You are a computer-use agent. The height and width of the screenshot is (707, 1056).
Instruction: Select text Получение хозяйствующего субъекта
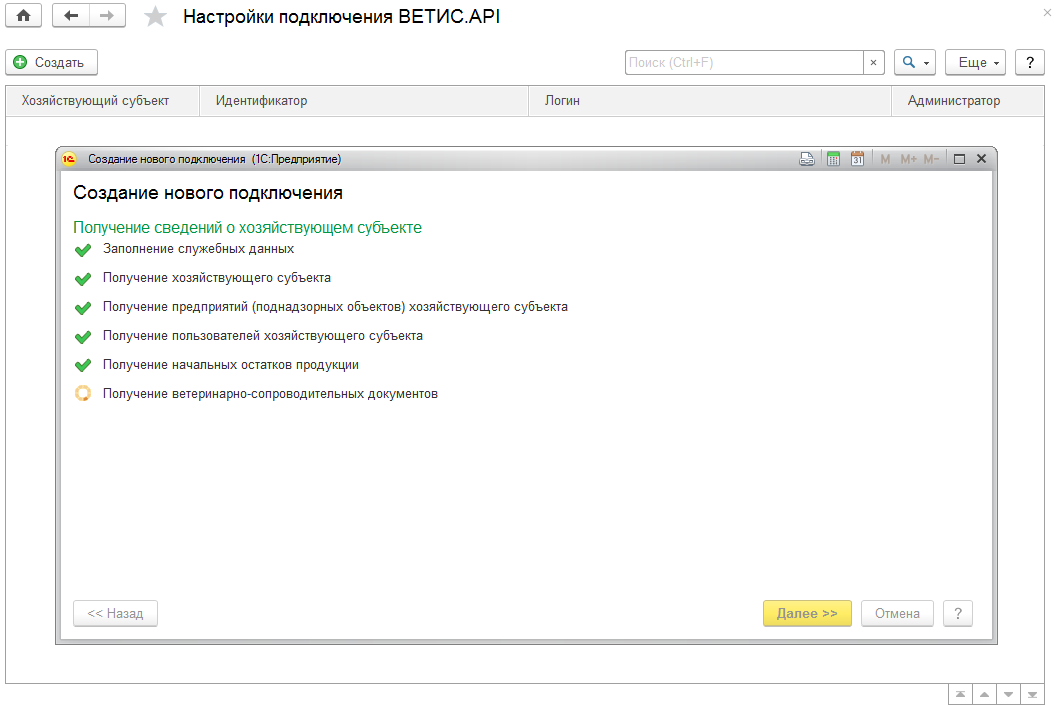coord(217,278)
